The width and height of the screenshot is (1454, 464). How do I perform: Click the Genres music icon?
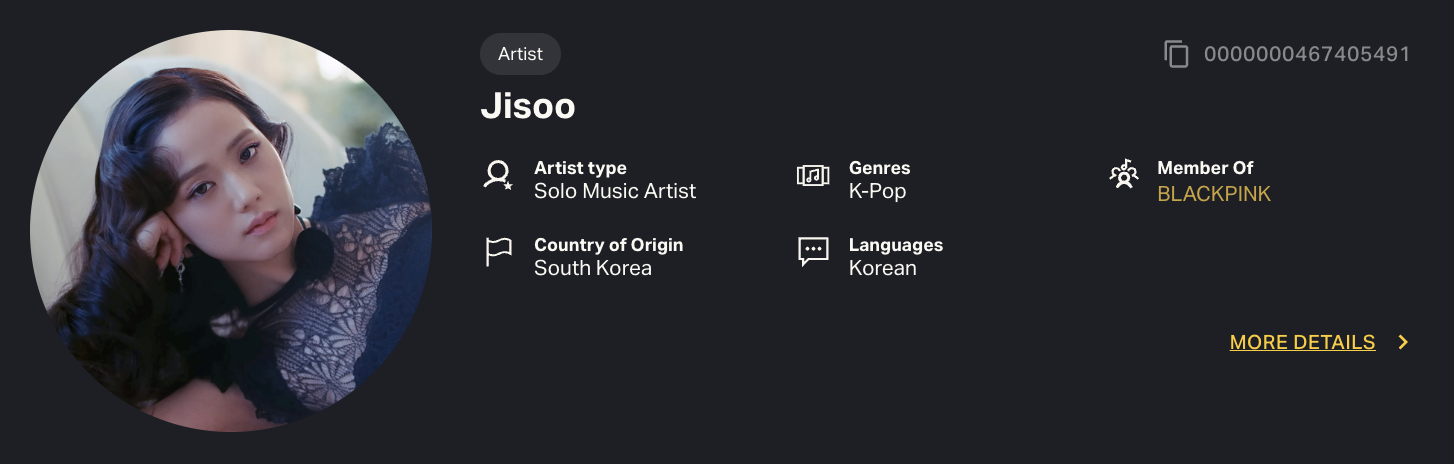pyautogui.click(x=813, y=176)
